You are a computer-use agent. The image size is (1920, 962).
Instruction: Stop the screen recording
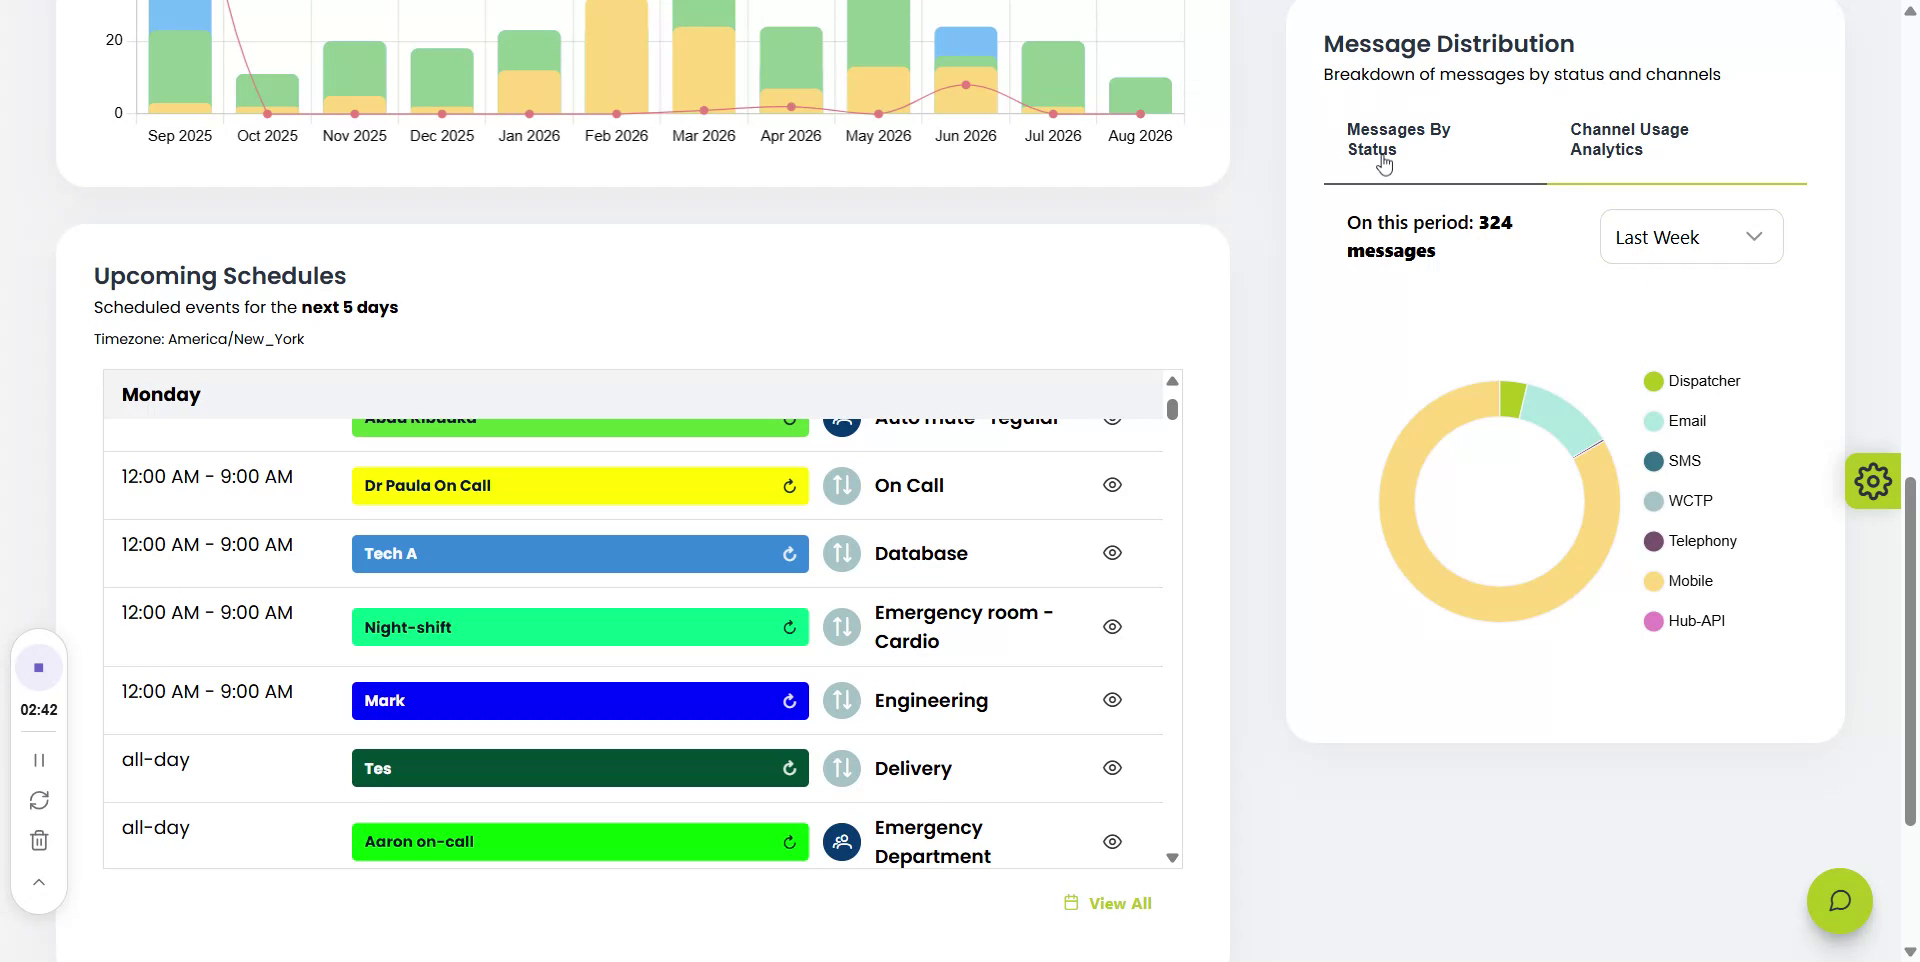39,667
